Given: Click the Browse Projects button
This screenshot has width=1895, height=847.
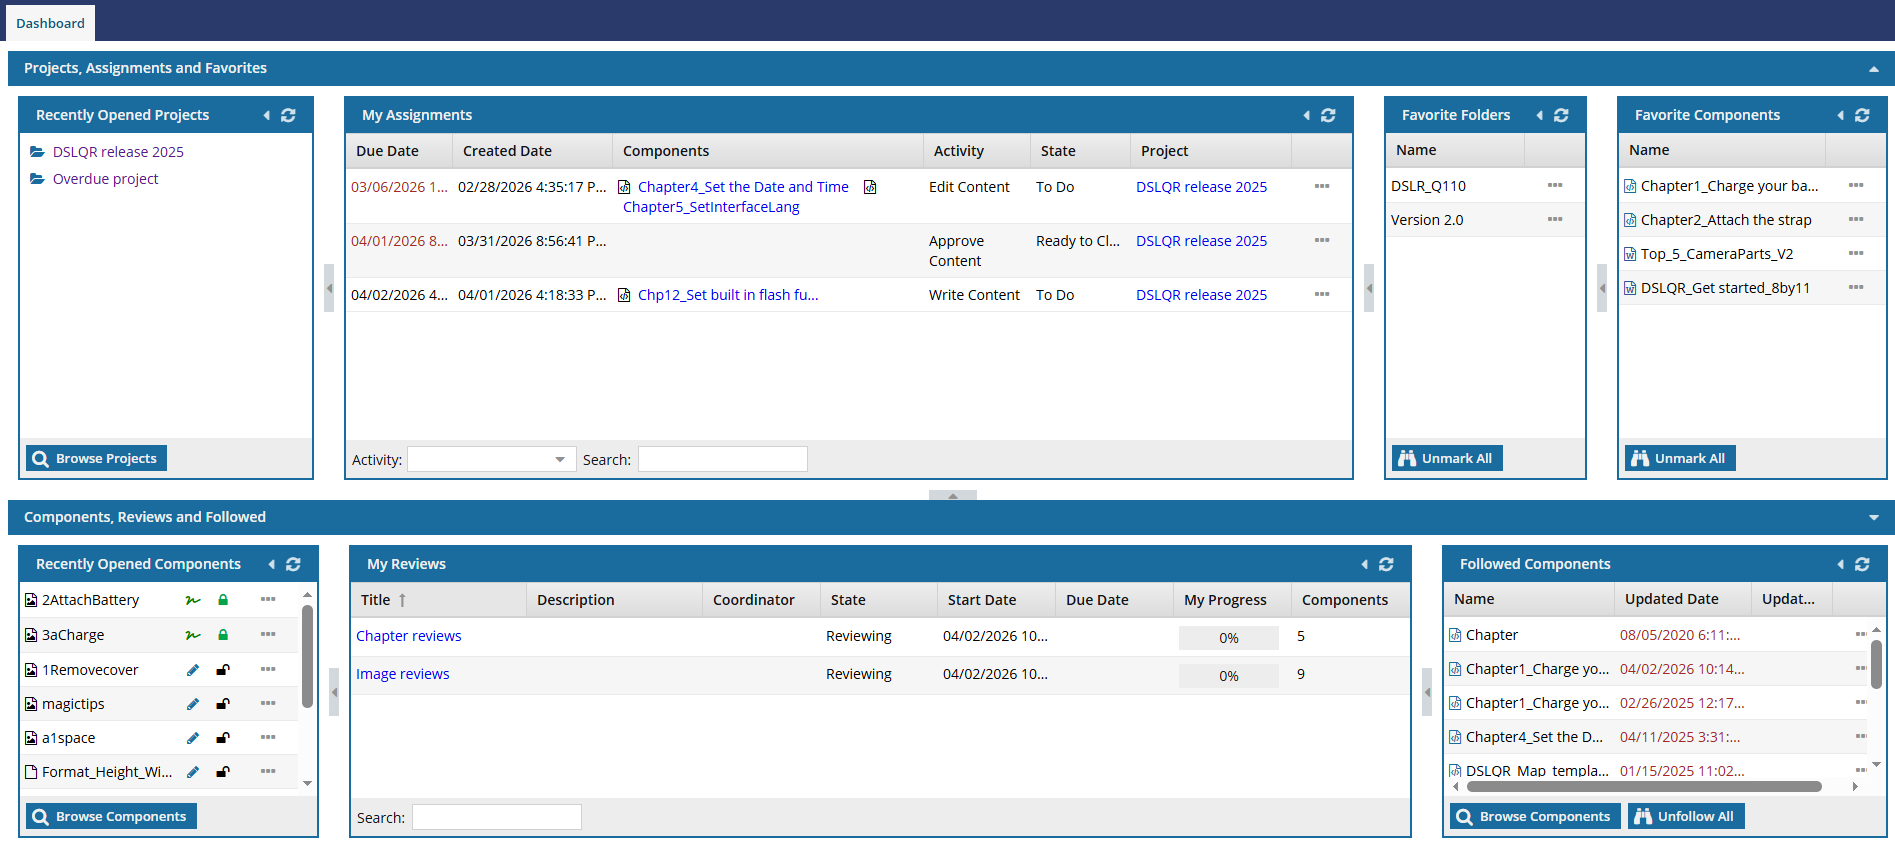Looking at the screenshot, I should click(96, 458).
